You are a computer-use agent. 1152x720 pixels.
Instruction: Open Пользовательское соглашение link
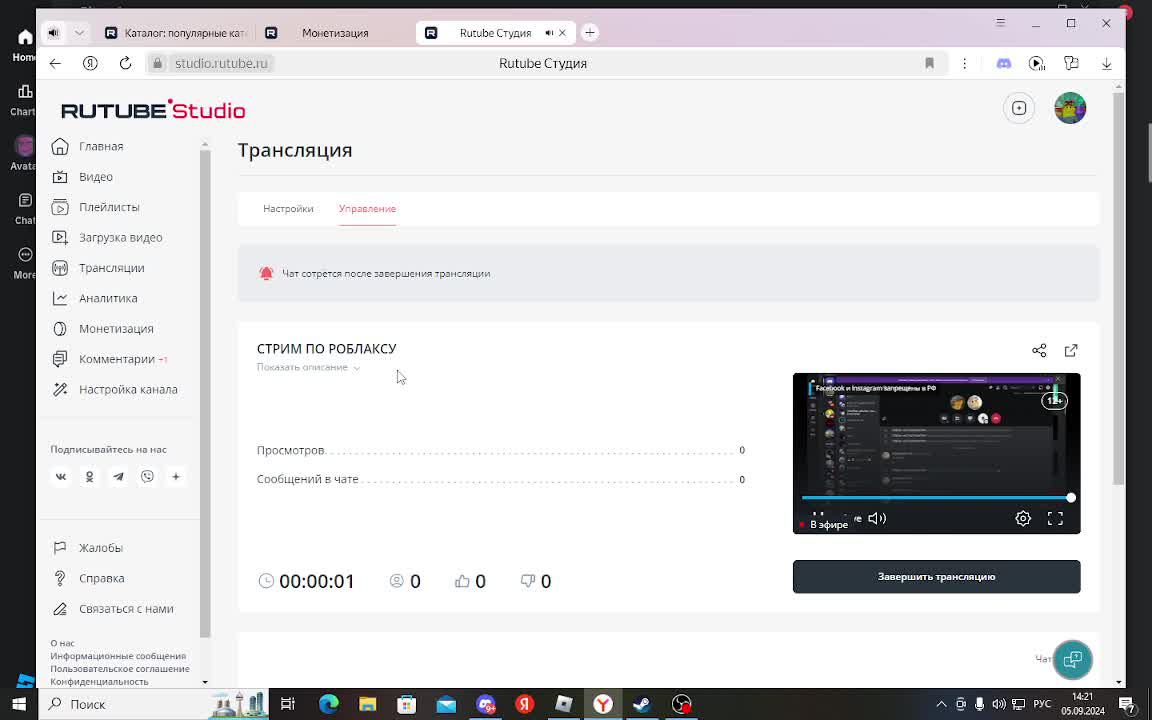pyautogui.click(x=120, y=669)
